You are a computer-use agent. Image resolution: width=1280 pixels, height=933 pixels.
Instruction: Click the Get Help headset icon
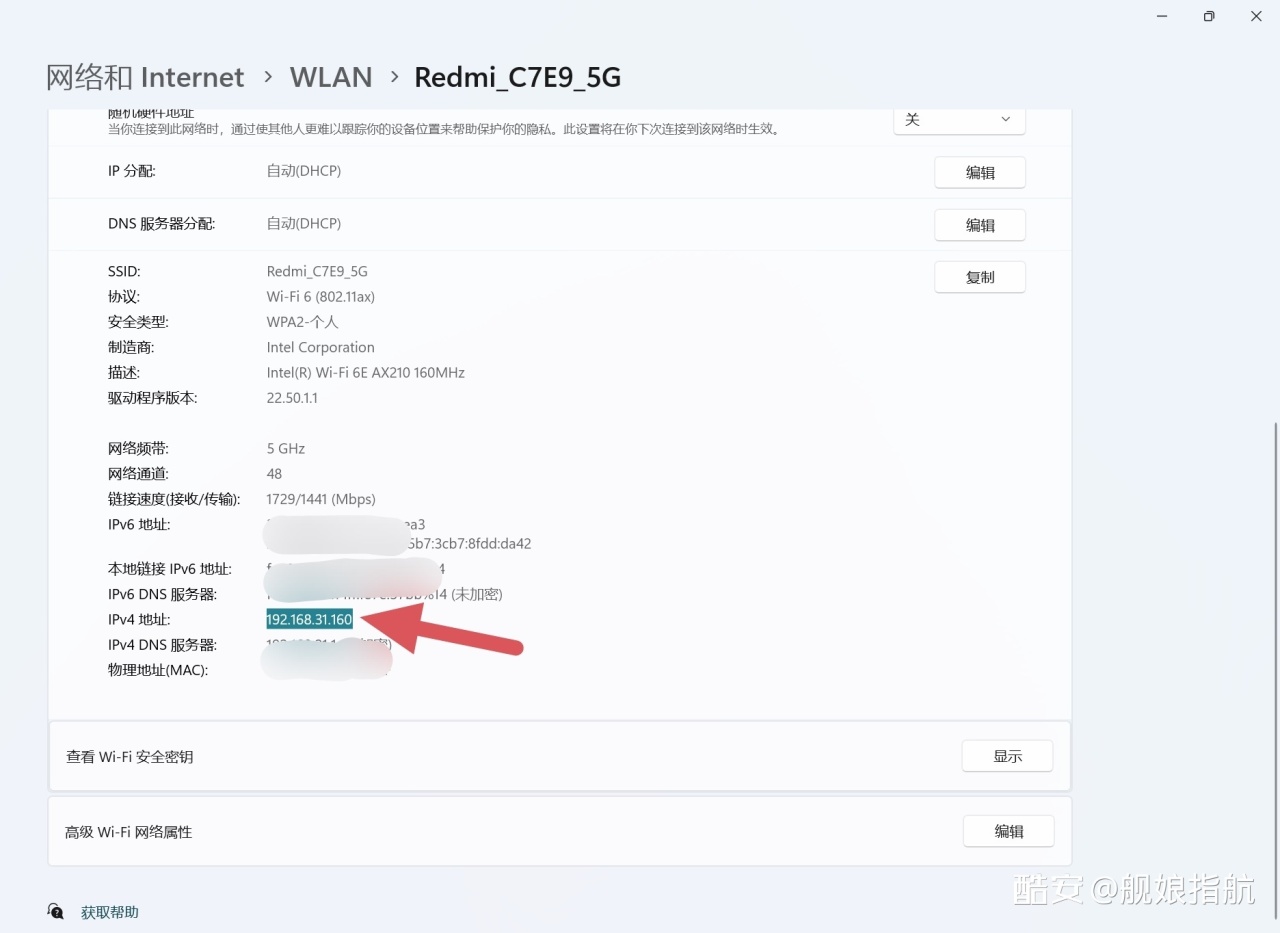pos(56,911)
